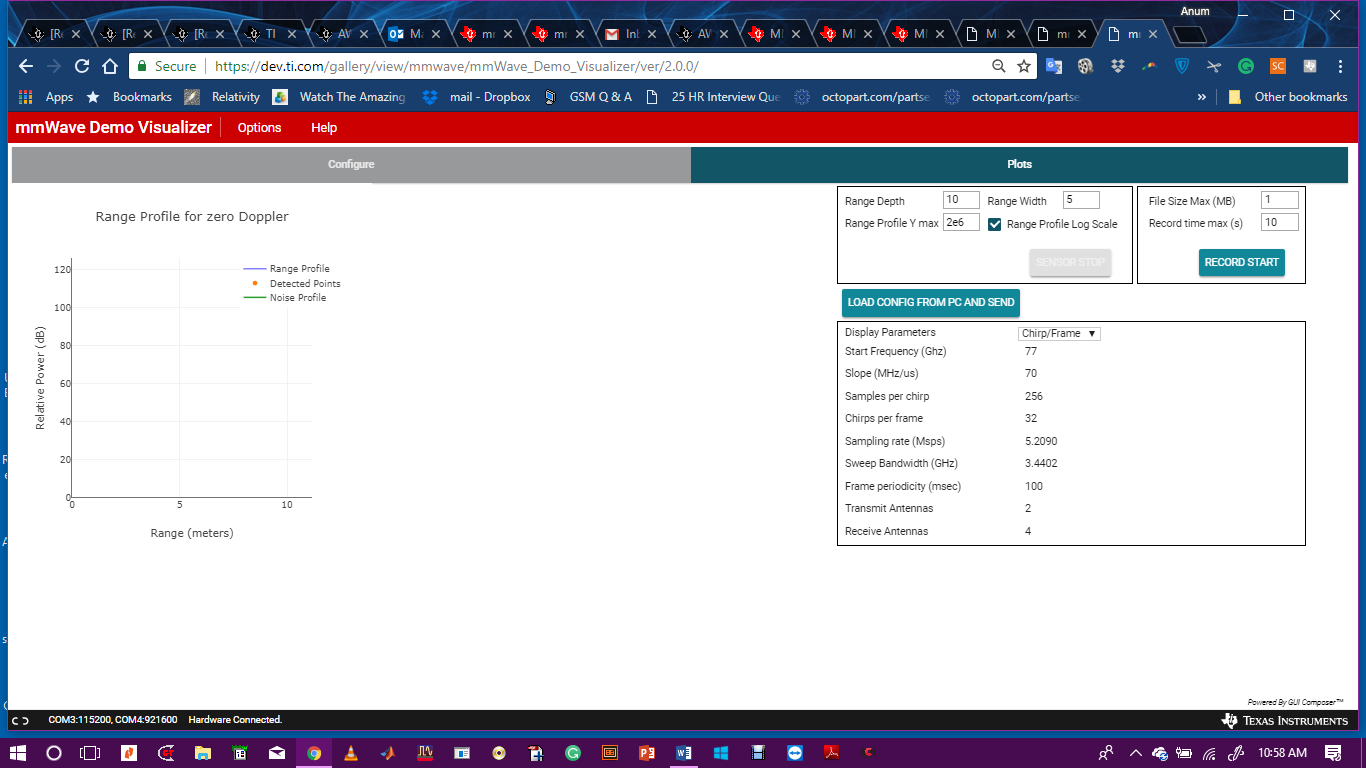This screenshot has width=1366, height=768.
Task: Open the mail - Dropbox bookmark
Action: pos(476,97)
